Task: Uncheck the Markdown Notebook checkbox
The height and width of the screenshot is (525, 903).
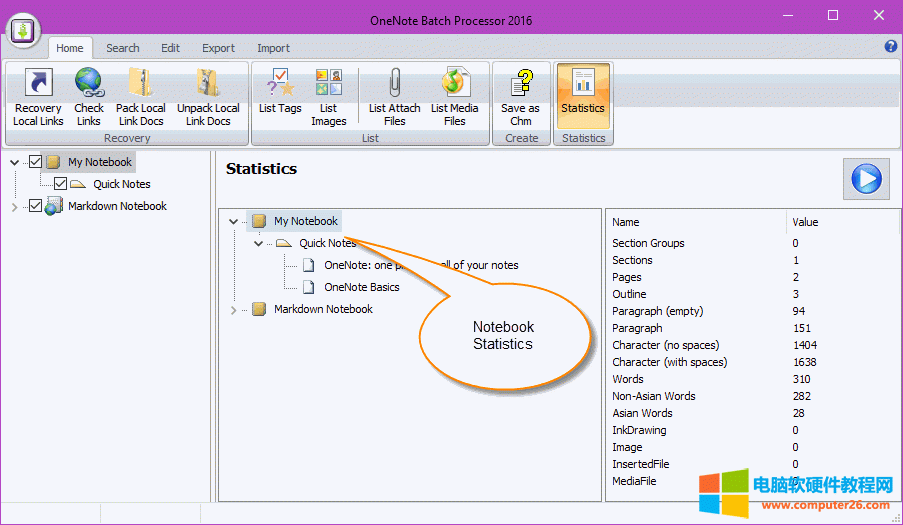Action: pyautogui.click(x=36, y=206)
